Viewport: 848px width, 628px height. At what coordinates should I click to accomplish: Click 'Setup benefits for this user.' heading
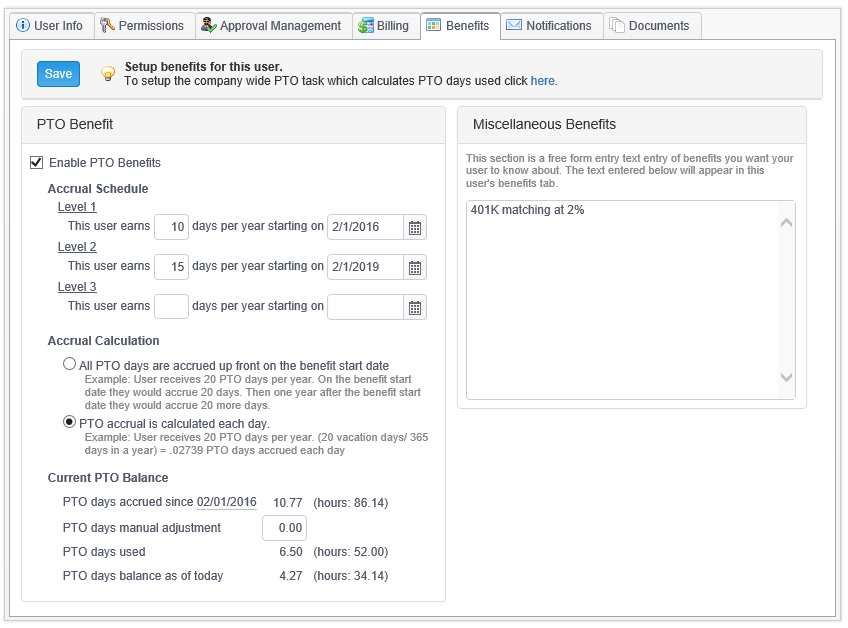point(203,67)
